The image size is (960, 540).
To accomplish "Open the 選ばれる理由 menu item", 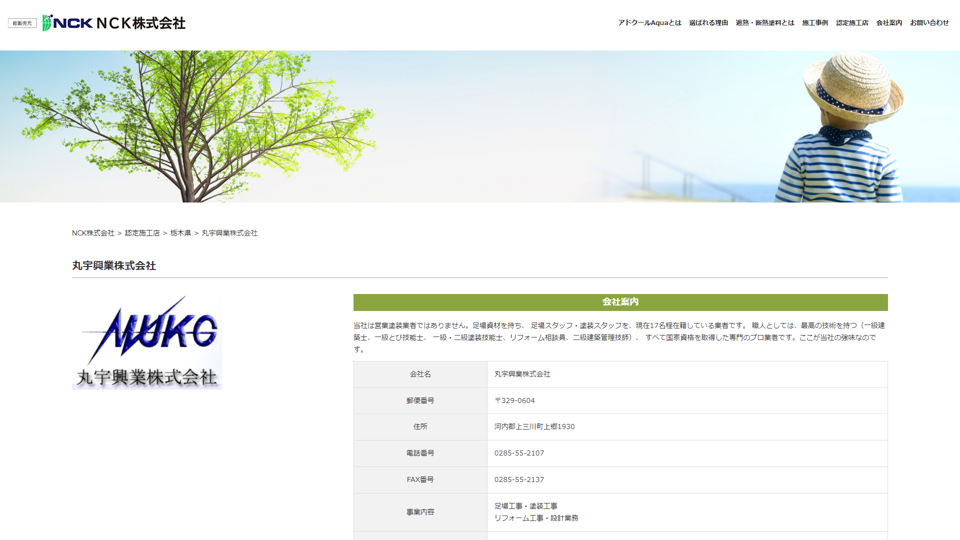I will [x=708, y=23].
